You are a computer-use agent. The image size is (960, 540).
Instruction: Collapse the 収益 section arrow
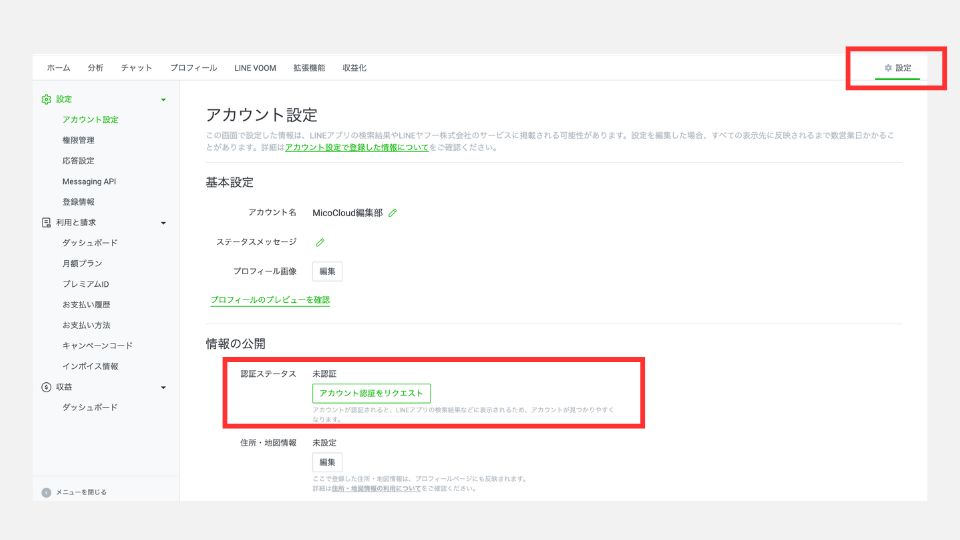coord(163,388)
